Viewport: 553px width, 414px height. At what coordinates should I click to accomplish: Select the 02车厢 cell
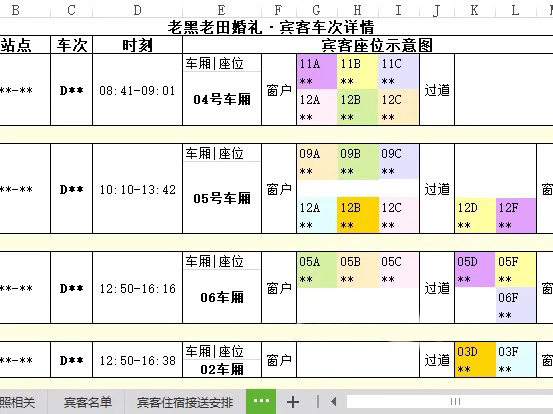(222, 369)
